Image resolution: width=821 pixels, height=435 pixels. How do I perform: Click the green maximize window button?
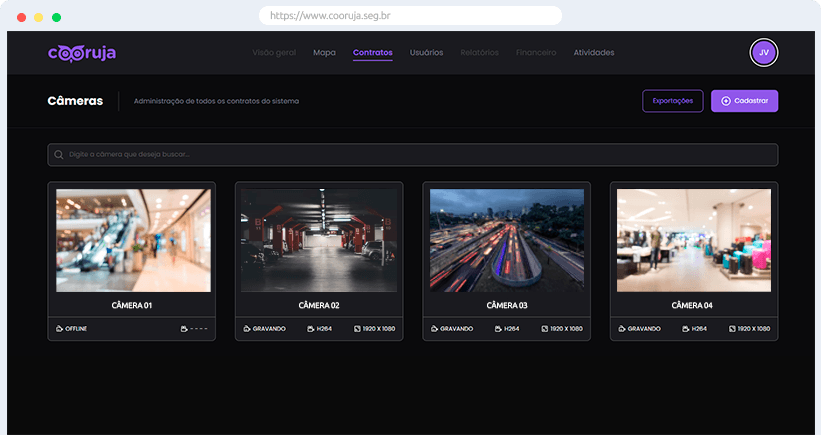[57, 18]
